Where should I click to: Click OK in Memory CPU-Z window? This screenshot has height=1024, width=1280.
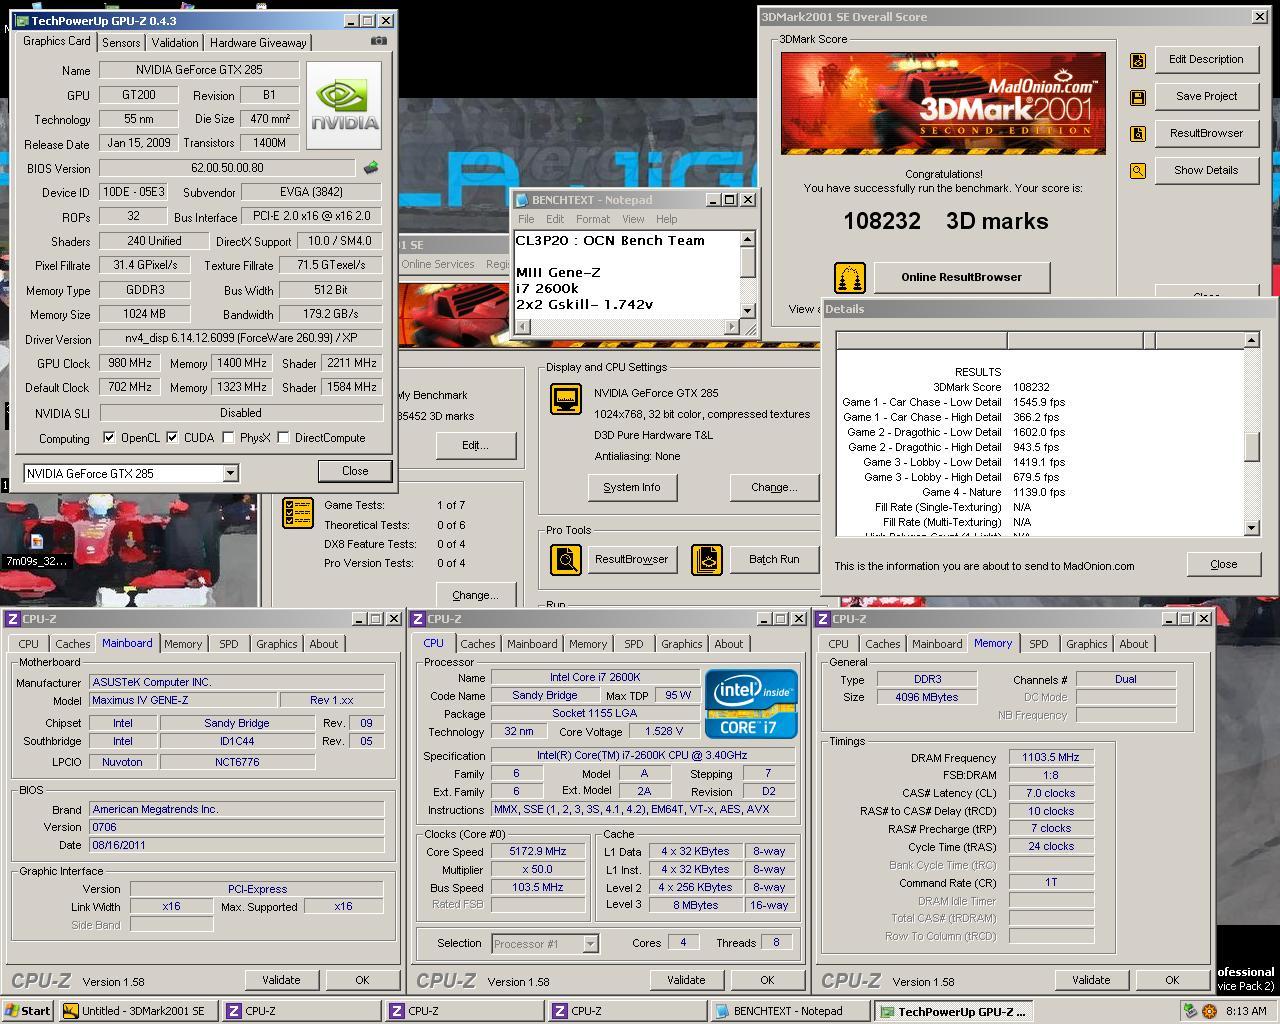(1171, 980)
